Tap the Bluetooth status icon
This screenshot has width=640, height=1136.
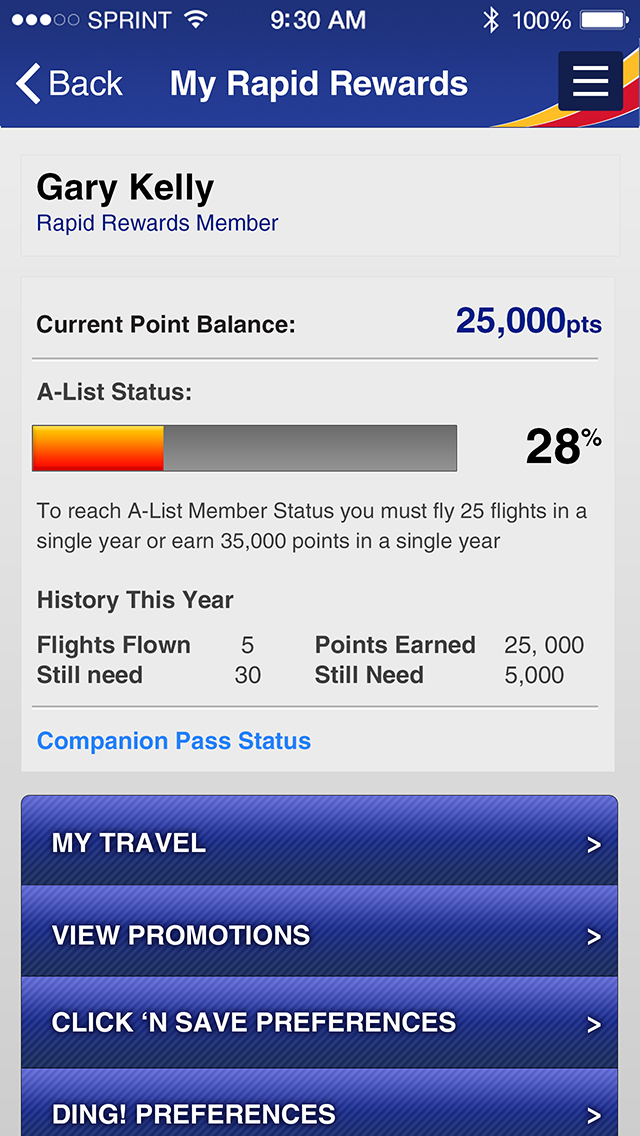[491, 19]
